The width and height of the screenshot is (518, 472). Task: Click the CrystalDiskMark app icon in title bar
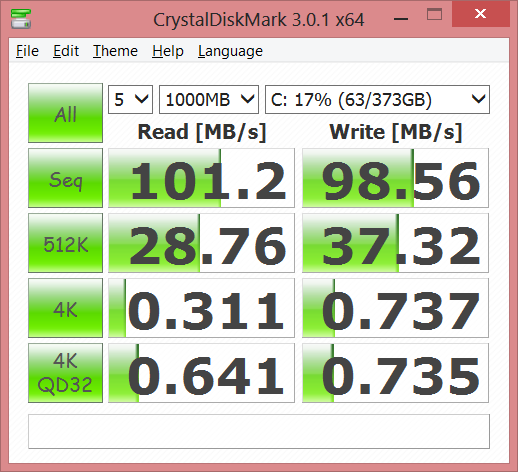21,19
